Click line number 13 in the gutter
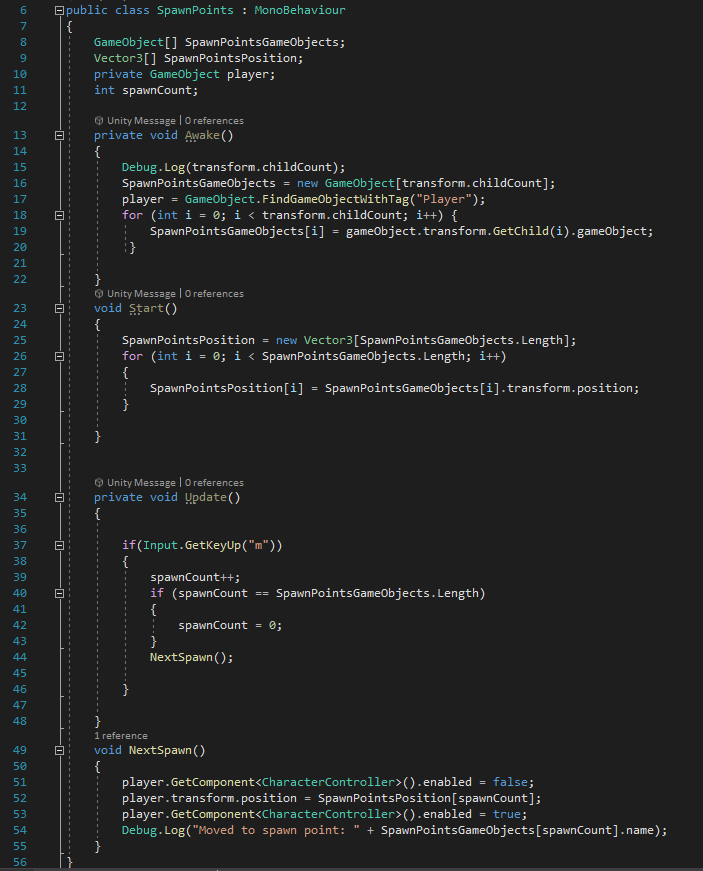 coord(20,135)
